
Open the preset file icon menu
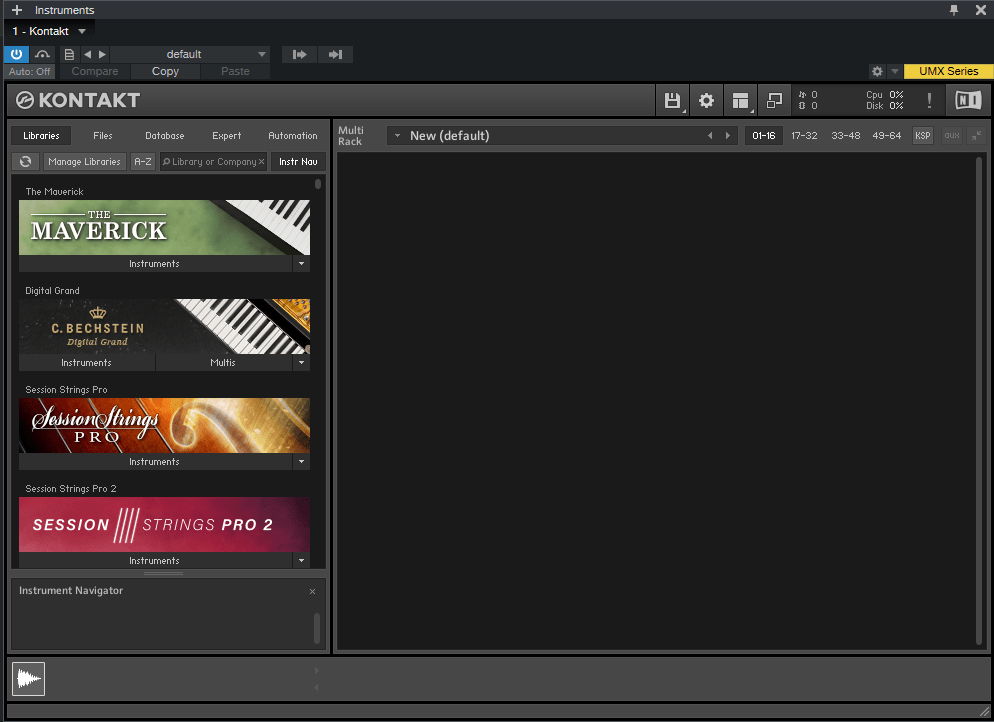pyautogui.click(x=69, y=55)
